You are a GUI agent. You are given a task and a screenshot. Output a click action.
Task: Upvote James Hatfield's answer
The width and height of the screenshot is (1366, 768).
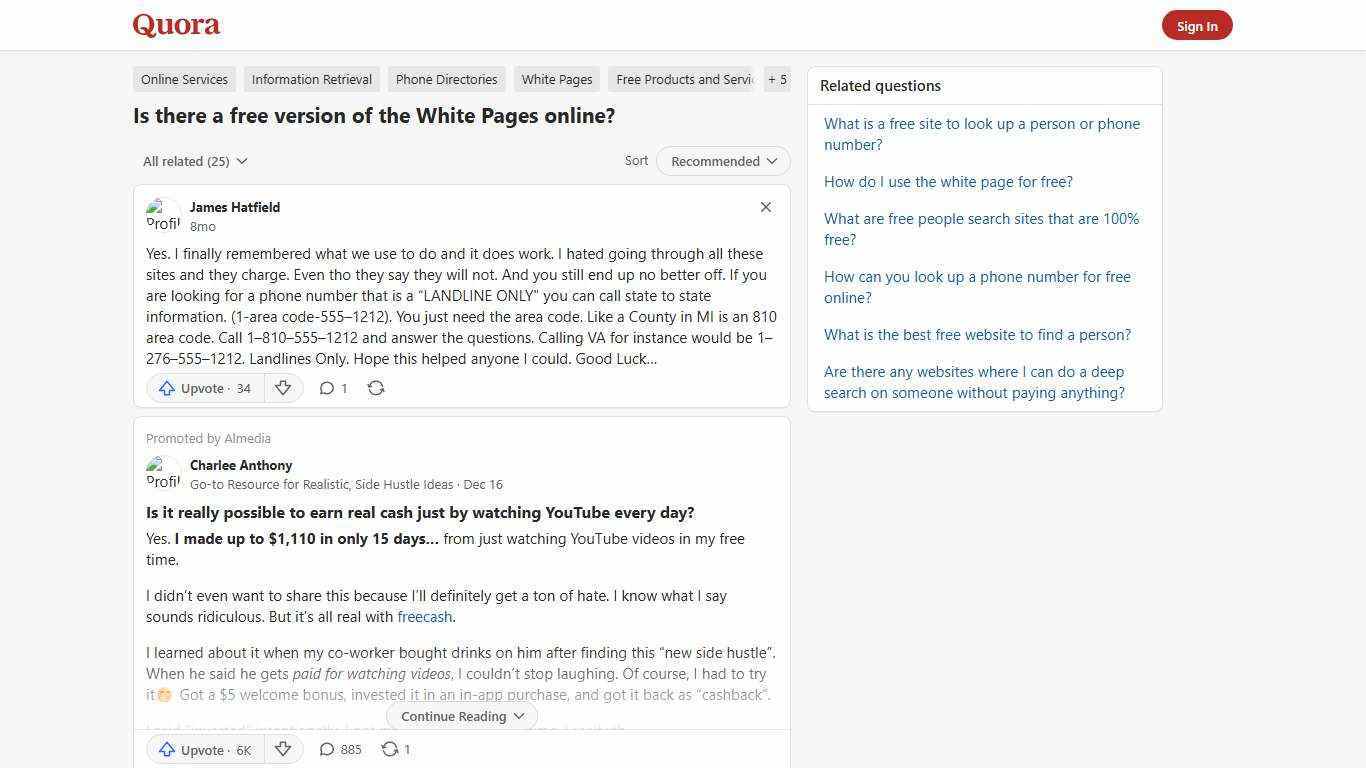point(203,388)
